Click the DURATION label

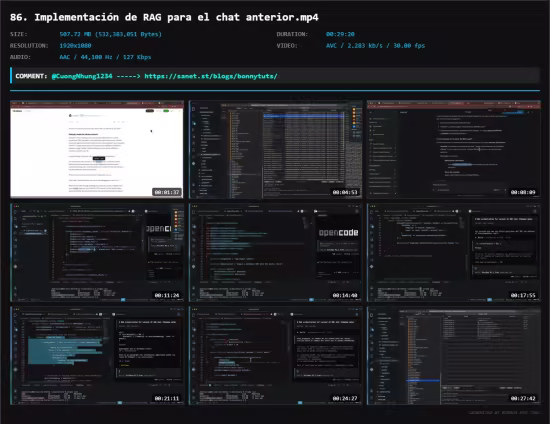pos(292,34)
